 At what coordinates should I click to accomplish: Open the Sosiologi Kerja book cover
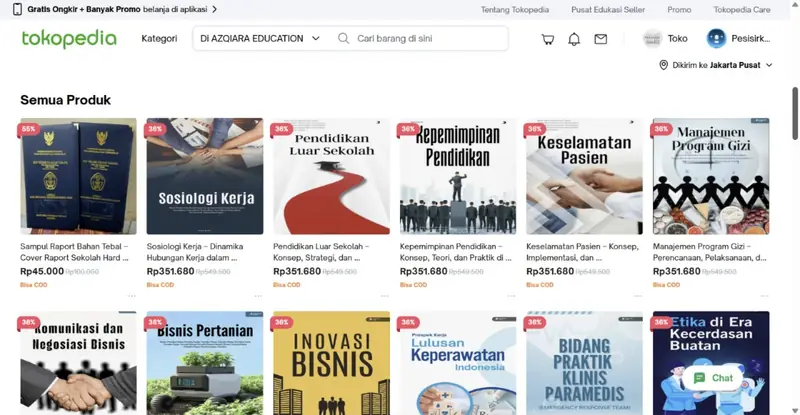(x=205, y=176)
